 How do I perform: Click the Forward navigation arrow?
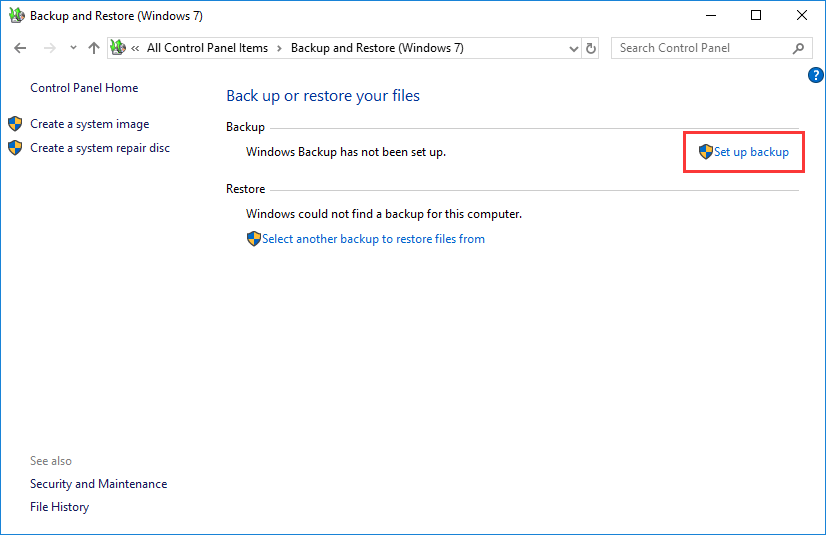pos(50,48)
